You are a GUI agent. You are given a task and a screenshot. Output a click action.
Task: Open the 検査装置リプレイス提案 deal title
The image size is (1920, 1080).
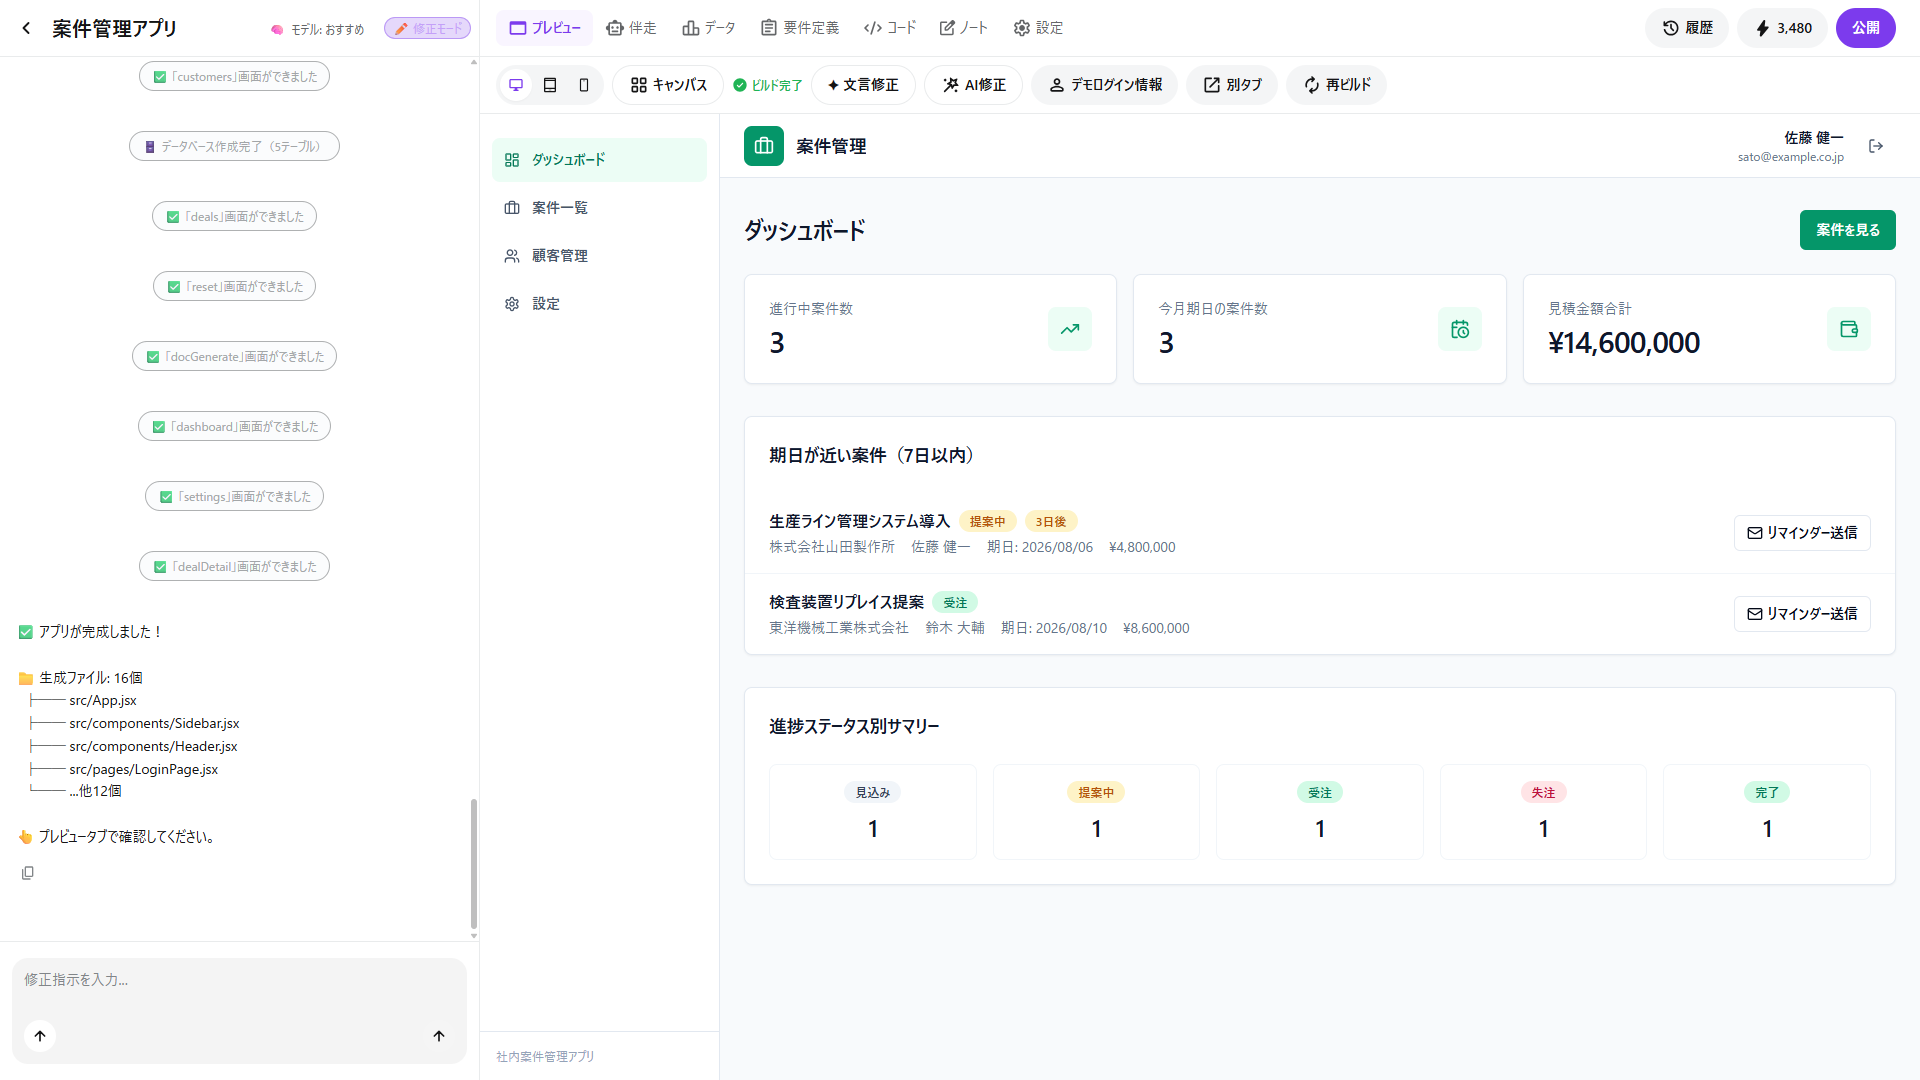click(846, 602)
